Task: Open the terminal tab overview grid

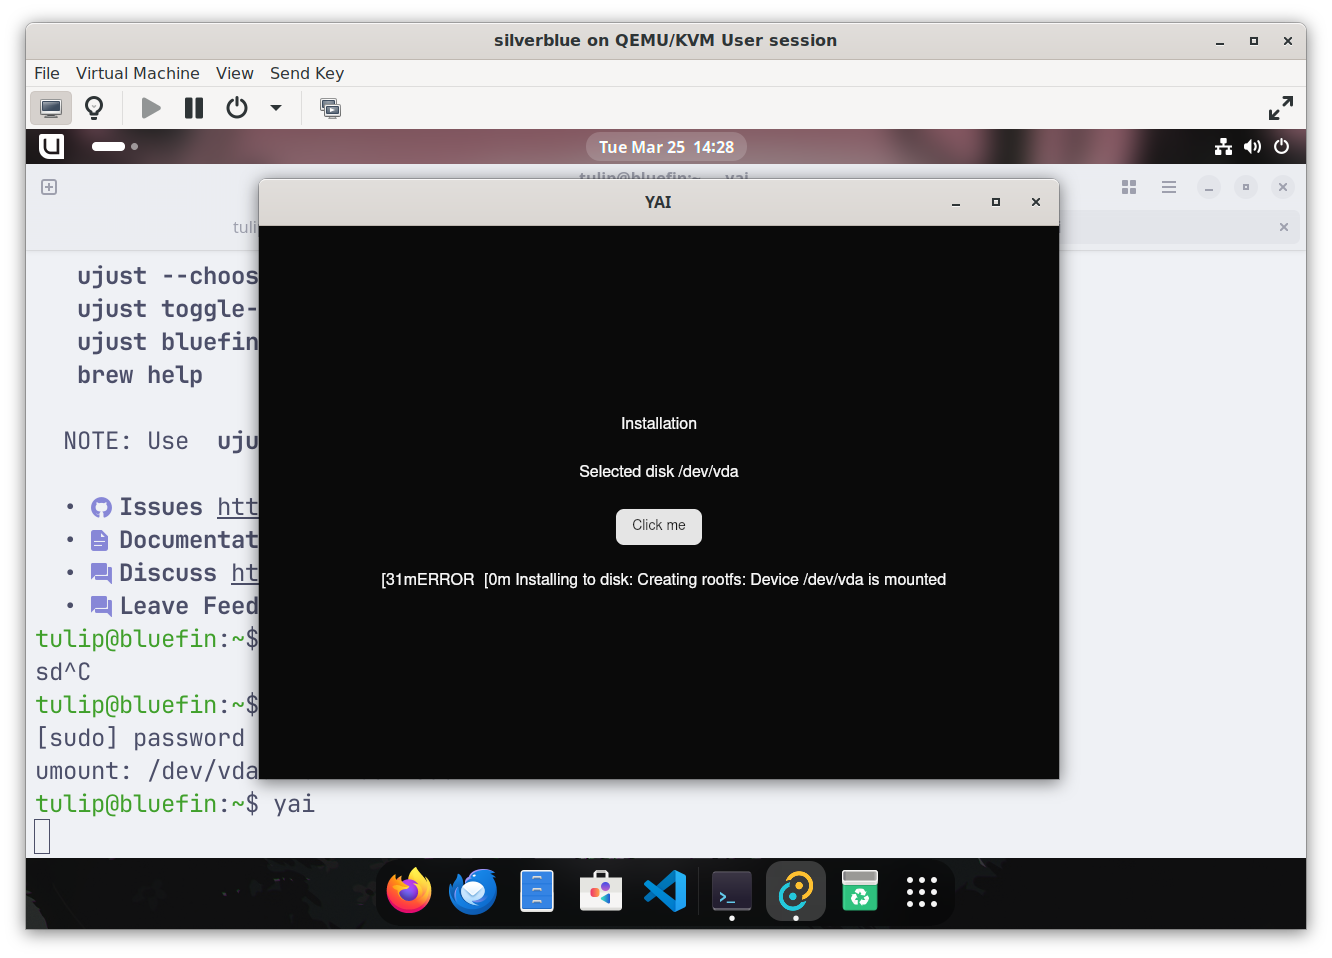Action: click(1129, 187)
